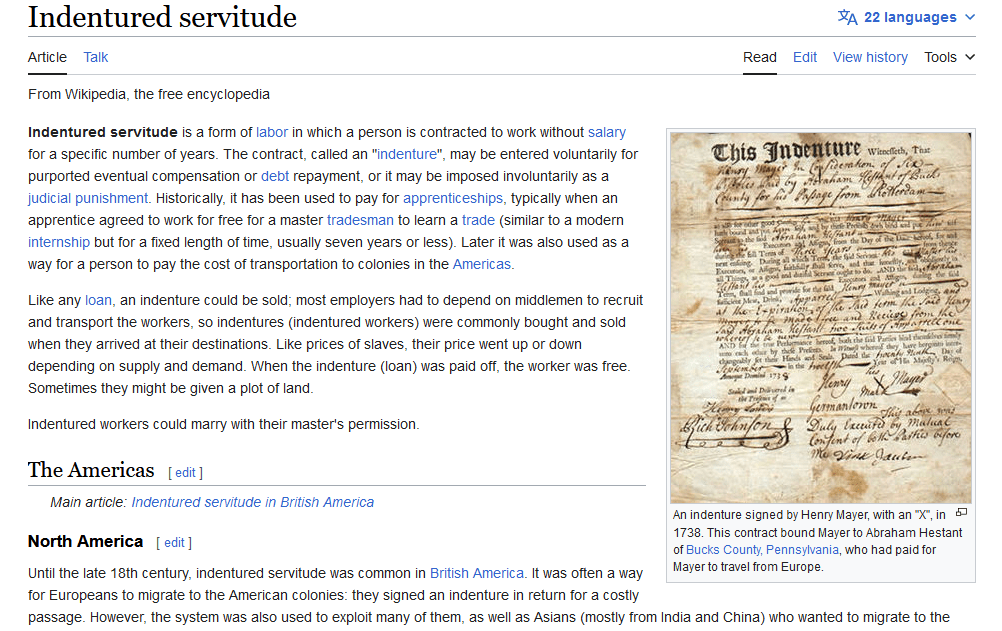Expand the Tools menu
This screenshot has width=1002, height=631.
pos(949,57)
